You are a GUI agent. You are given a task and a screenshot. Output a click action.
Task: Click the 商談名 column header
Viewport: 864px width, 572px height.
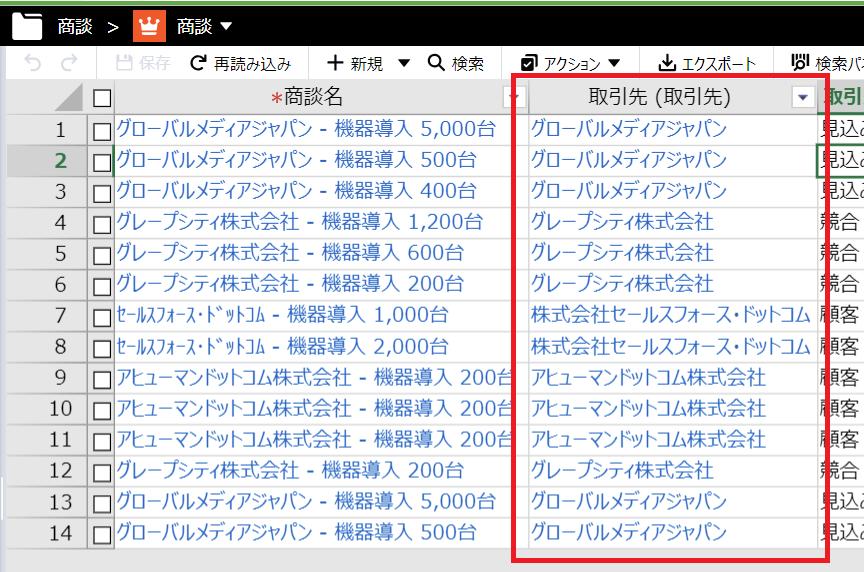(307, 97)
